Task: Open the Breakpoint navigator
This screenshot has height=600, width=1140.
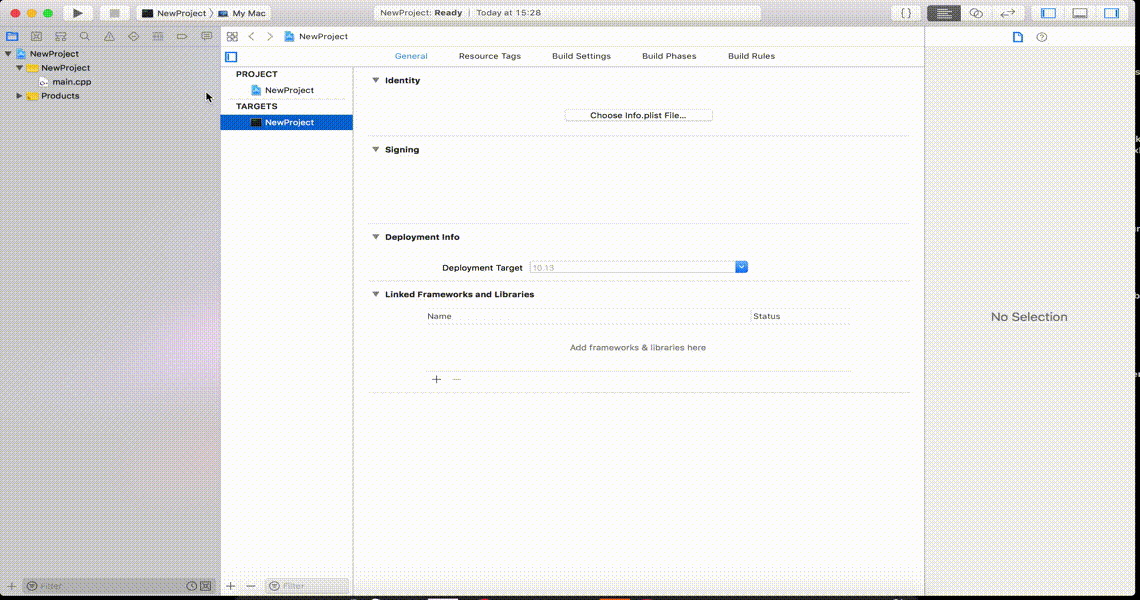Action: 182,36
